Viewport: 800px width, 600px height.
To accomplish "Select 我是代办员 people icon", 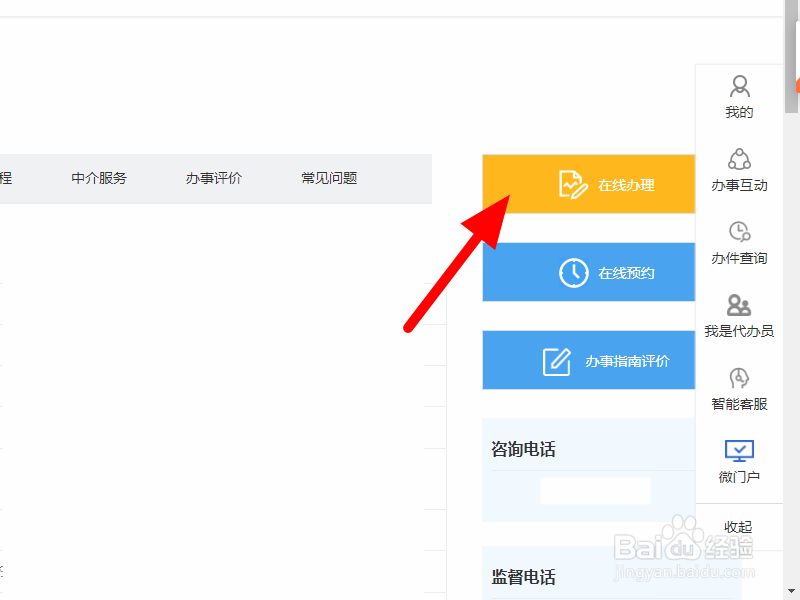I will 739,305.
